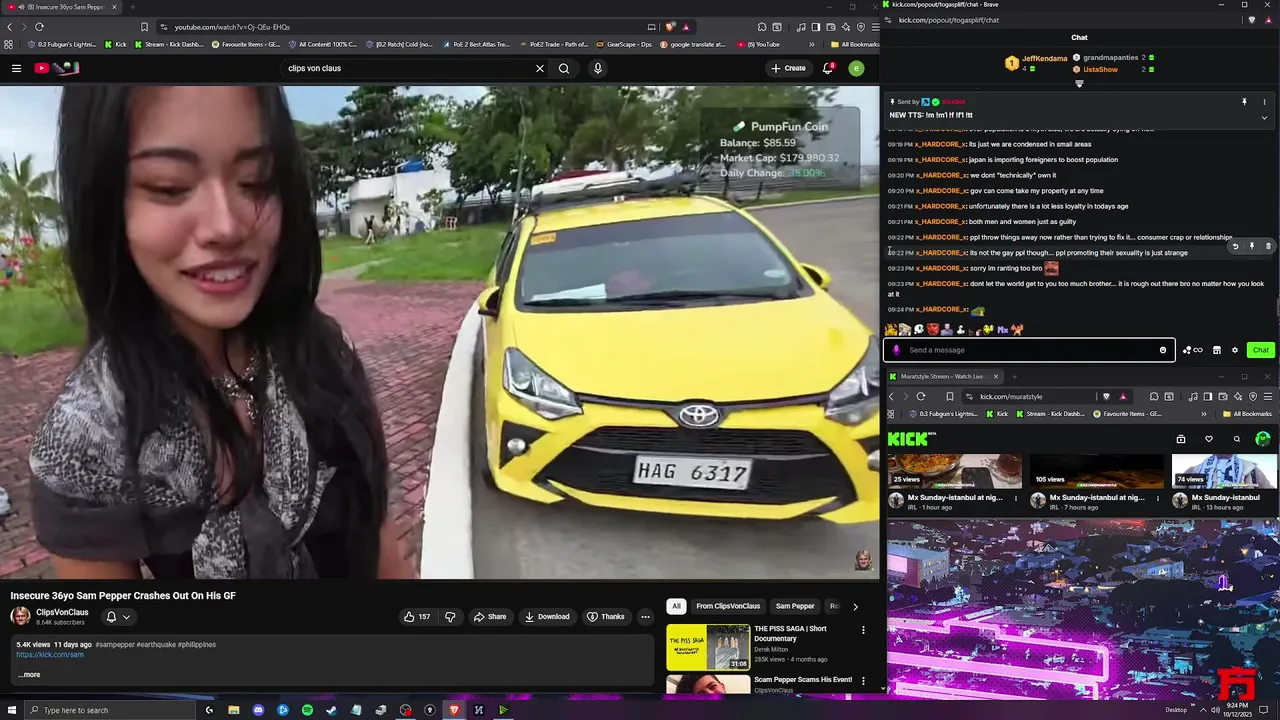The width and height of the screenshot is (1280, 720).
Task: Open Brave Shields icon in YouTube window
Action: click(670, 27)
